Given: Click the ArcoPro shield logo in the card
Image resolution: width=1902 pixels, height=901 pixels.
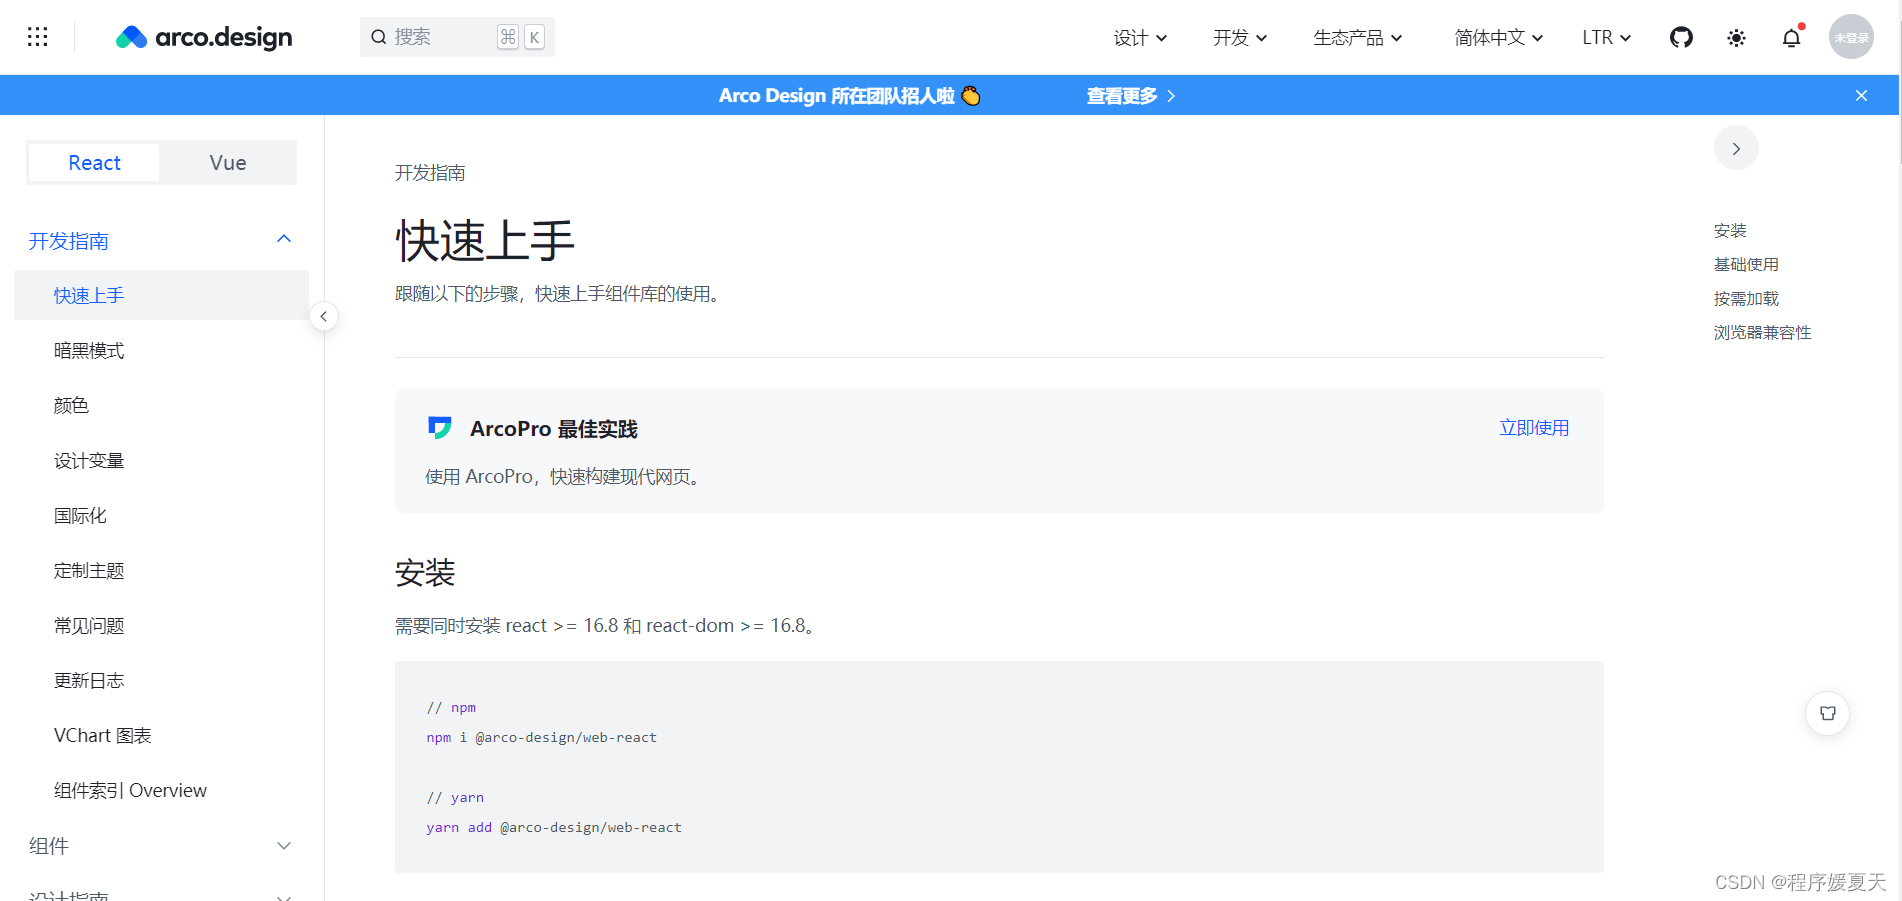Looking at the screenshot, I should point(439,427).
